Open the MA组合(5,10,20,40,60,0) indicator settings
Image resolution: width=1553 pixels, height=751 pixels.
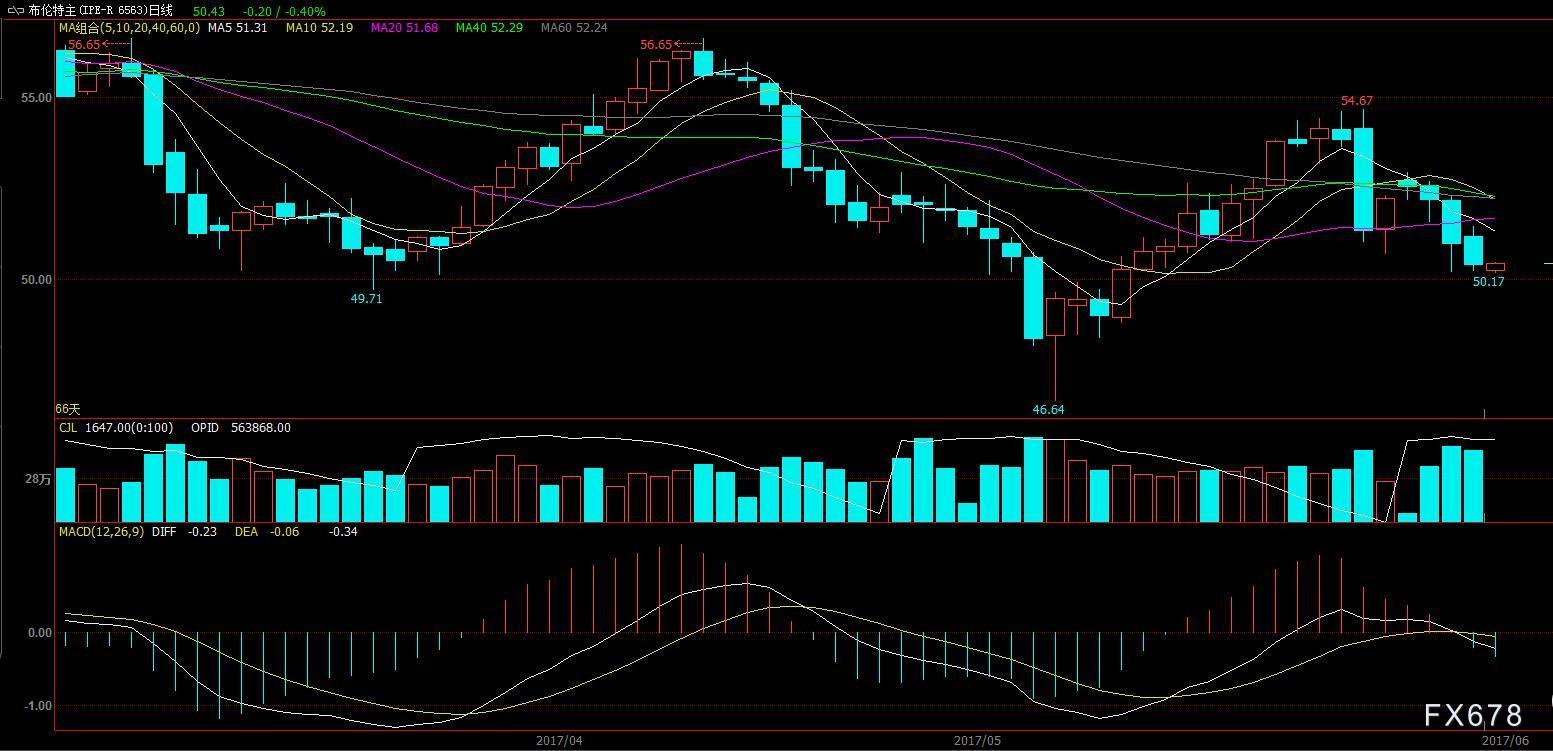click(128, 28)
